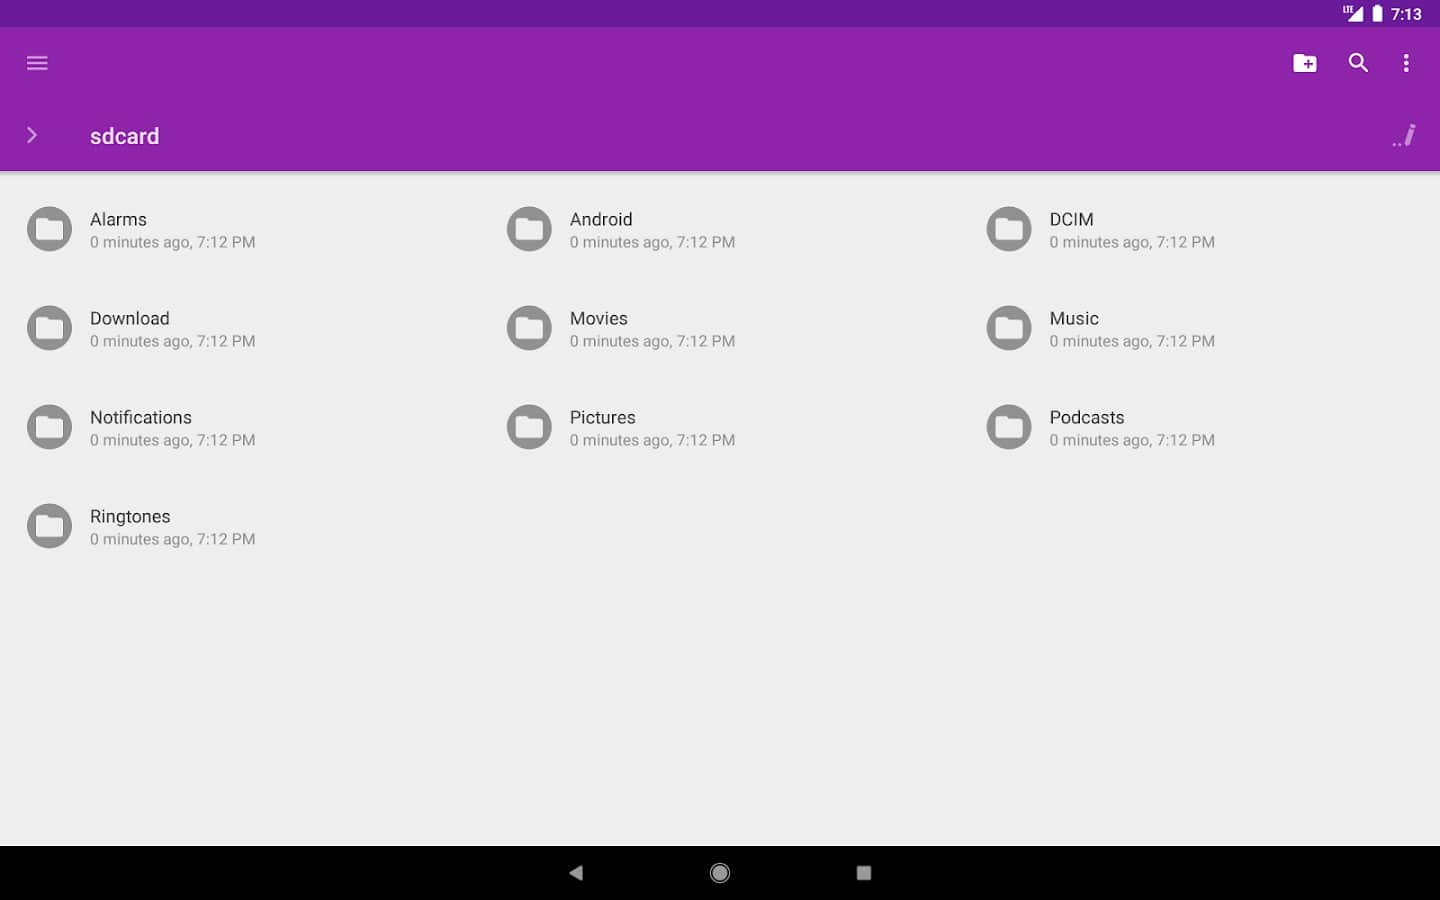Click the Pictures folder icon

529,427
